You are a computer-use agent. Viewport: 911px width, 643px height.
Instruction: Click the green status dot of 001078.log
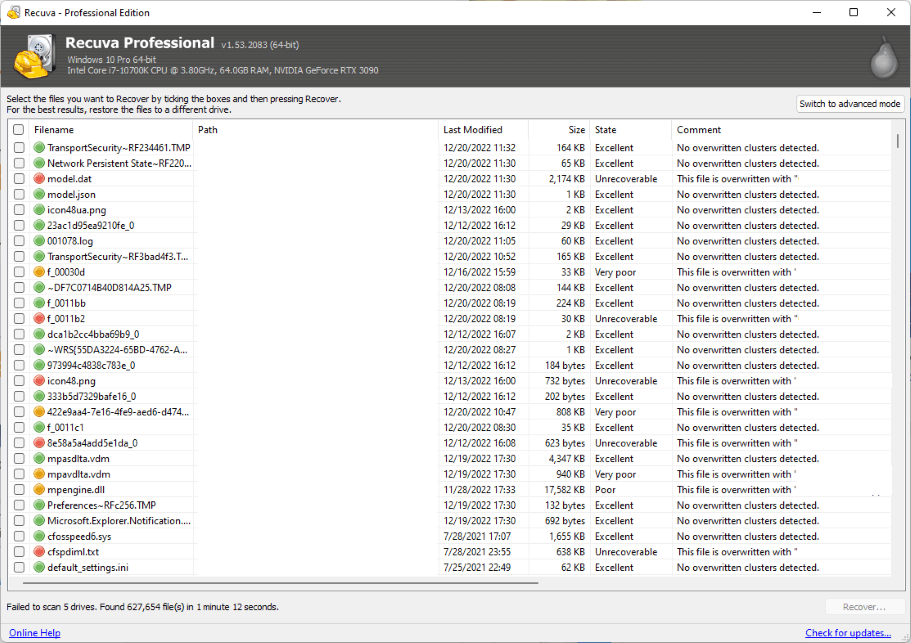click(x=39, y=240)
